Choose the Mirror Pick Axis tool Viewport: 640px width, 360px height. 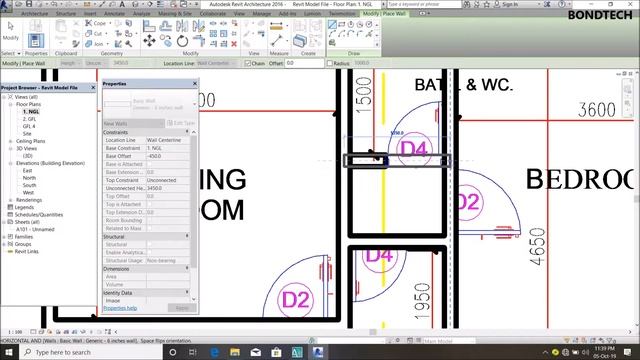(182, 26)
